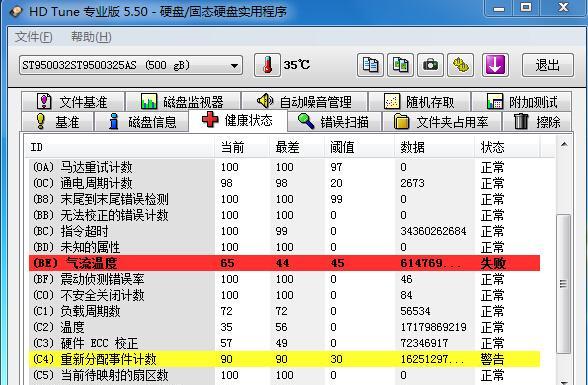Click the 失败 status in the BE row
This screenshot has height=385, width=588.
pyautogui.click(x=493, y=263)
